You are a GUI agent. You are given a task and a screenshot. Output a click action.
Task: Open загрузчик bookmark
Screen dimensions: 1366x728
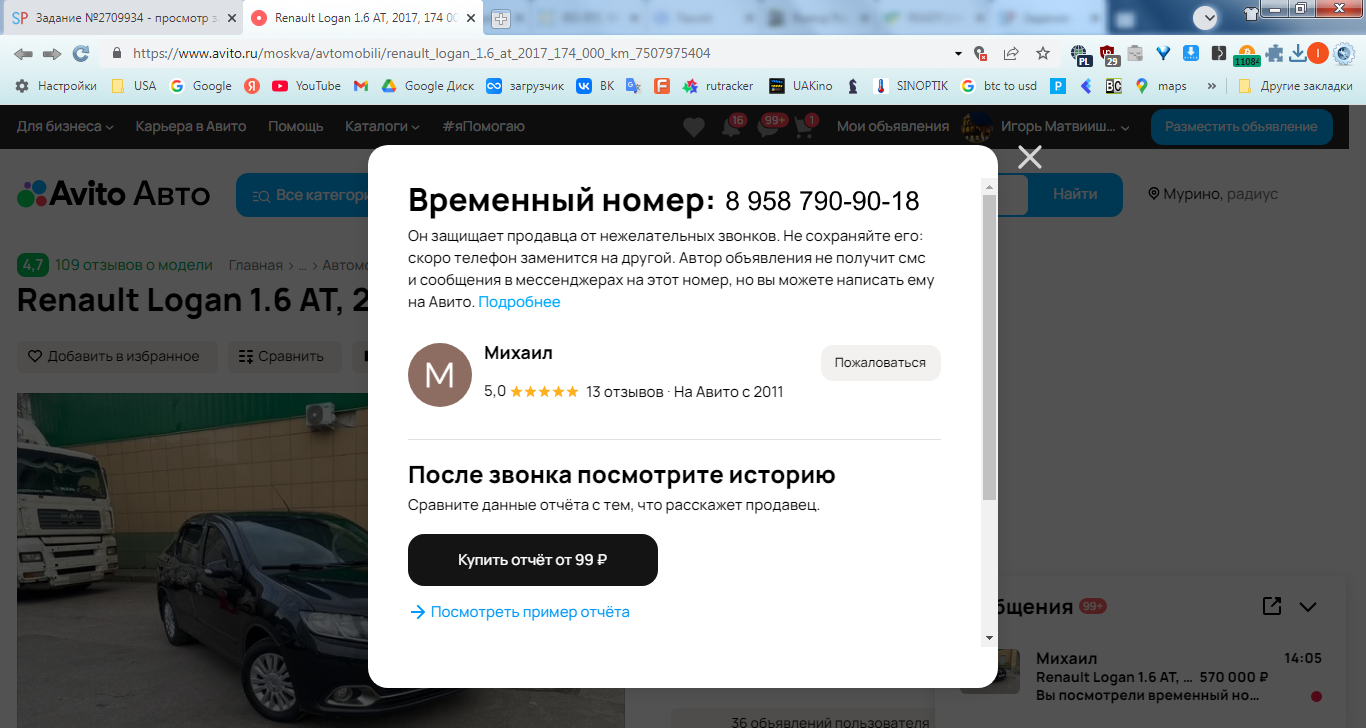[525, 86]
